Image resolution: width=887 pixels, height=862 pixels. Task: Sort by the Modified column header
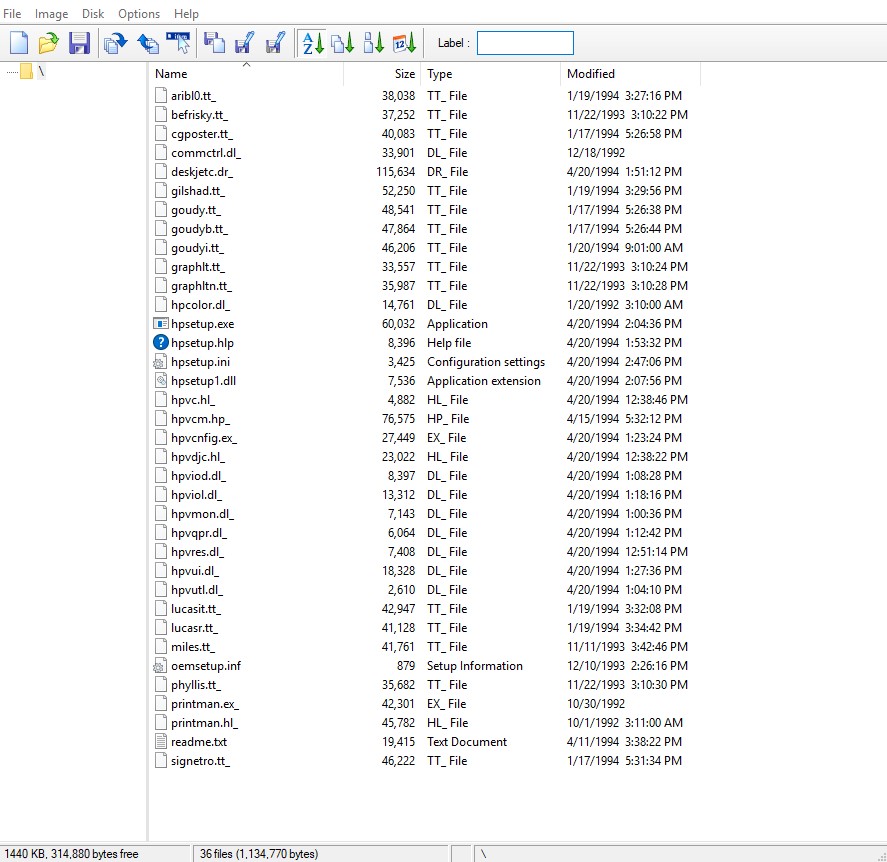point(590,74)
